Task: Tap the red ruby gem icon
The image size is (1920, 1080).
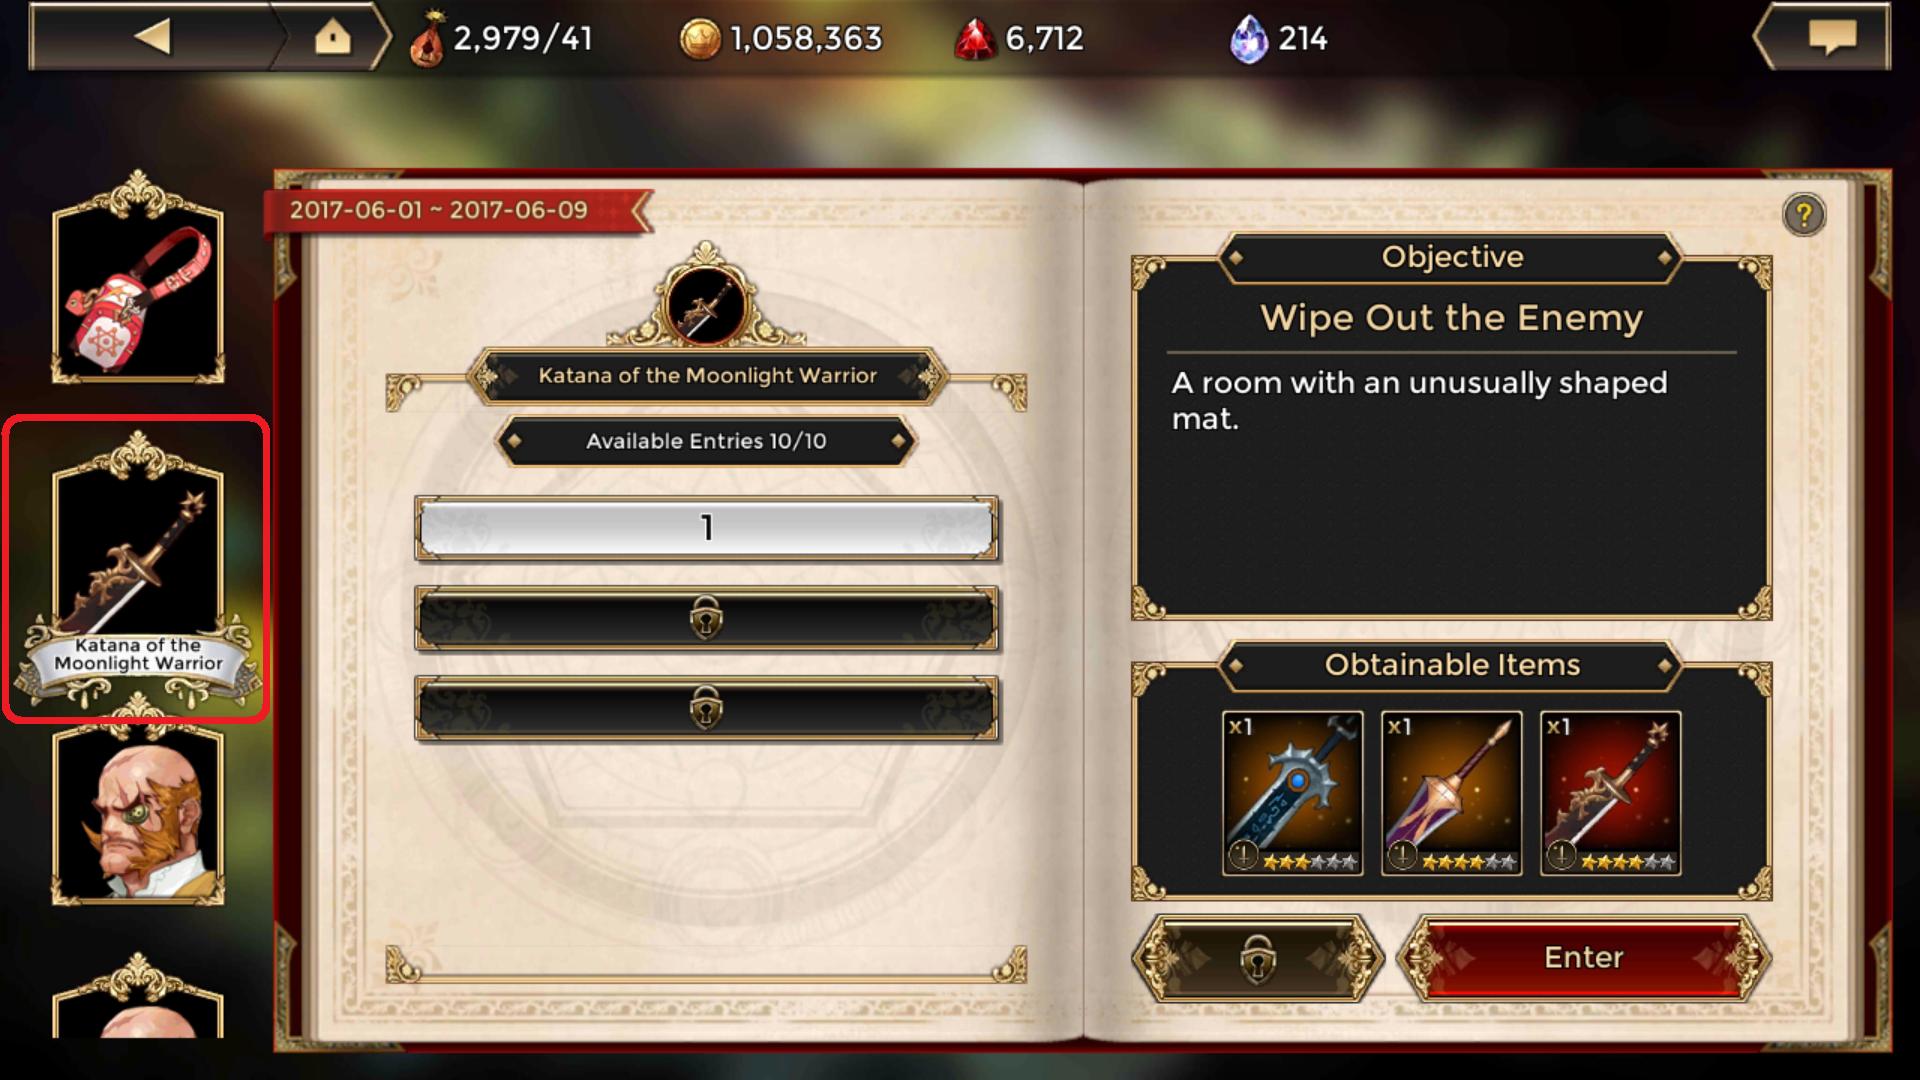Action: click(975, 40)
